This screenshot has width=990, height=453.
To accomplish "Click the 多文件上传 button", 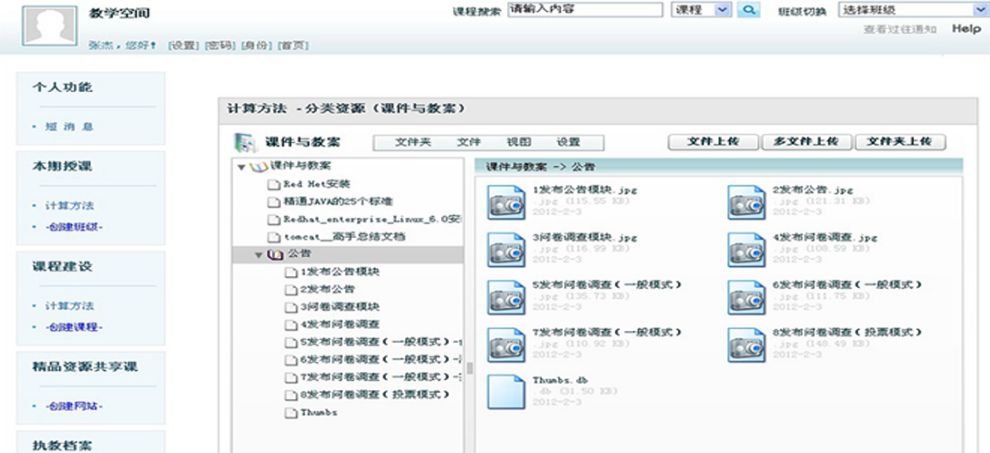I will (806, 142).
